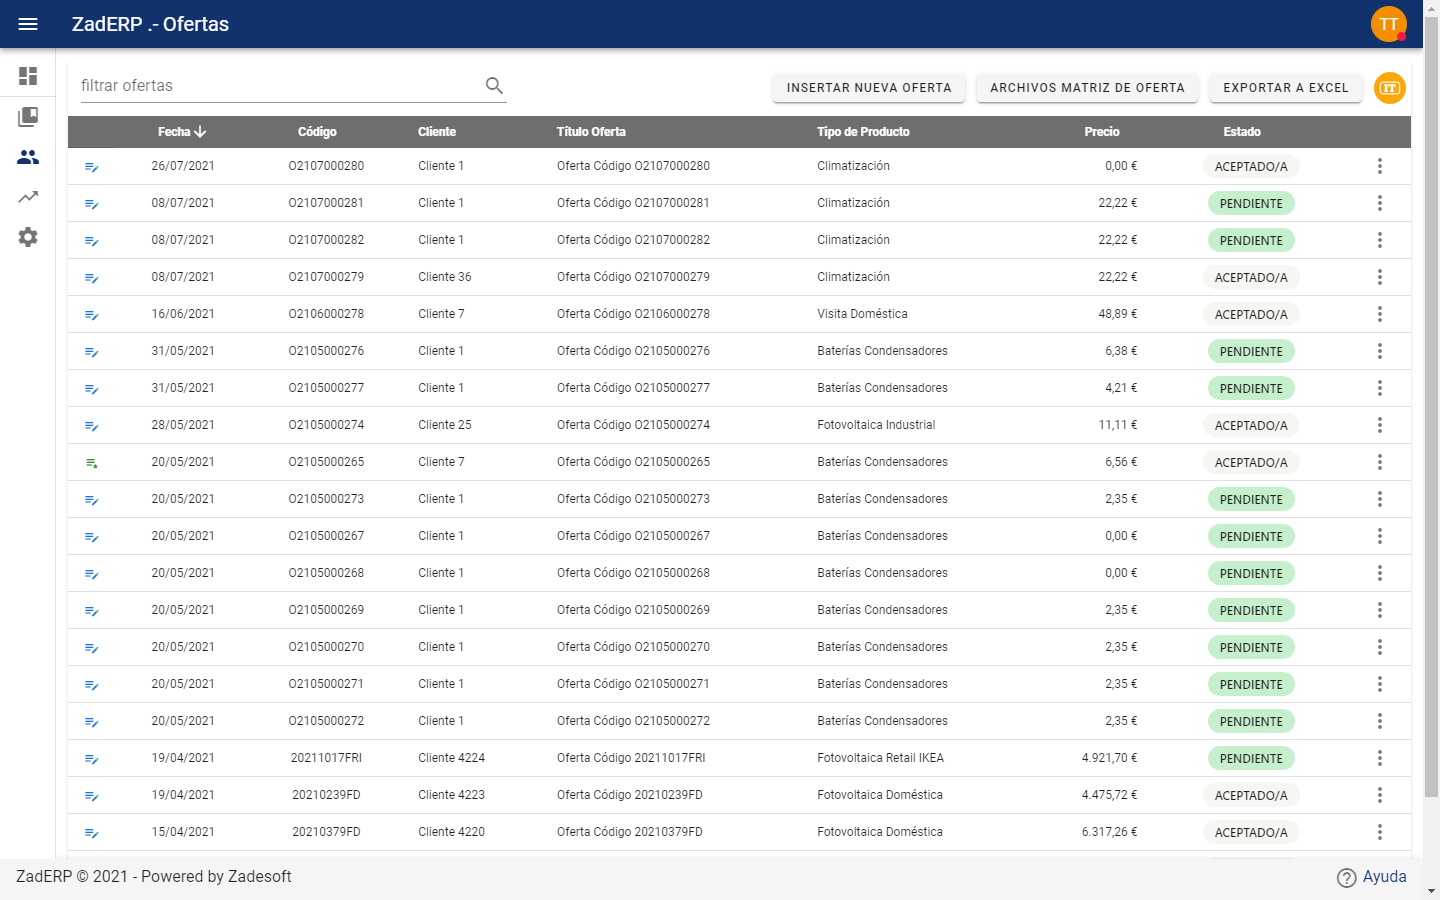Screen dimensions: 1440x900
Task: Select Cliente 4224 cell
Action: 451,758
